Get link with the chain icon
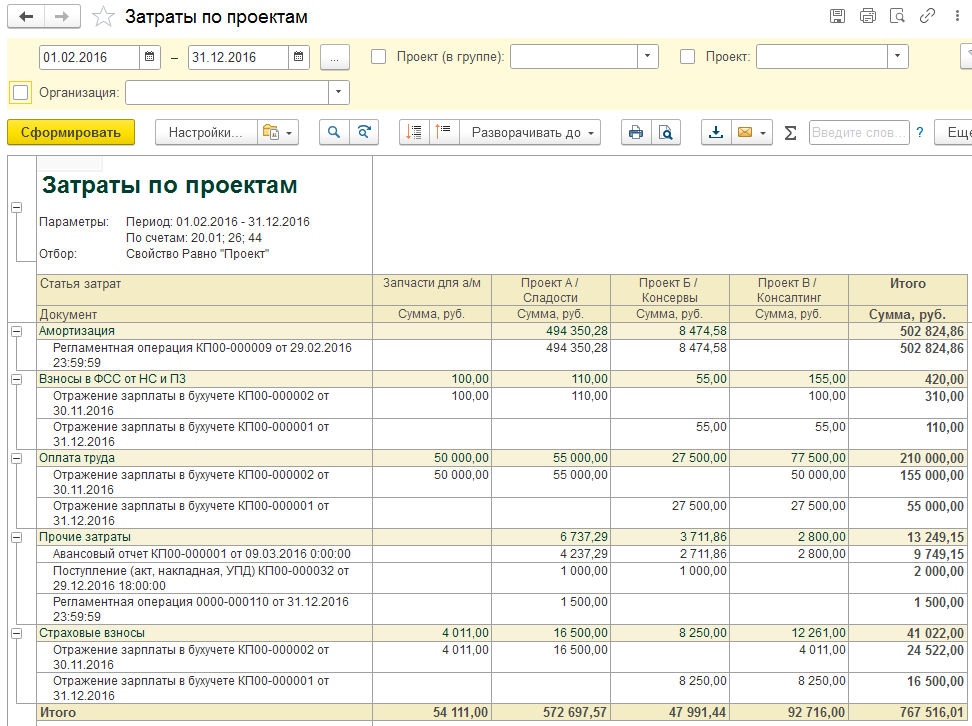This screenshot has height=726, width=972. pyautogui.click(x=927, y=16)
